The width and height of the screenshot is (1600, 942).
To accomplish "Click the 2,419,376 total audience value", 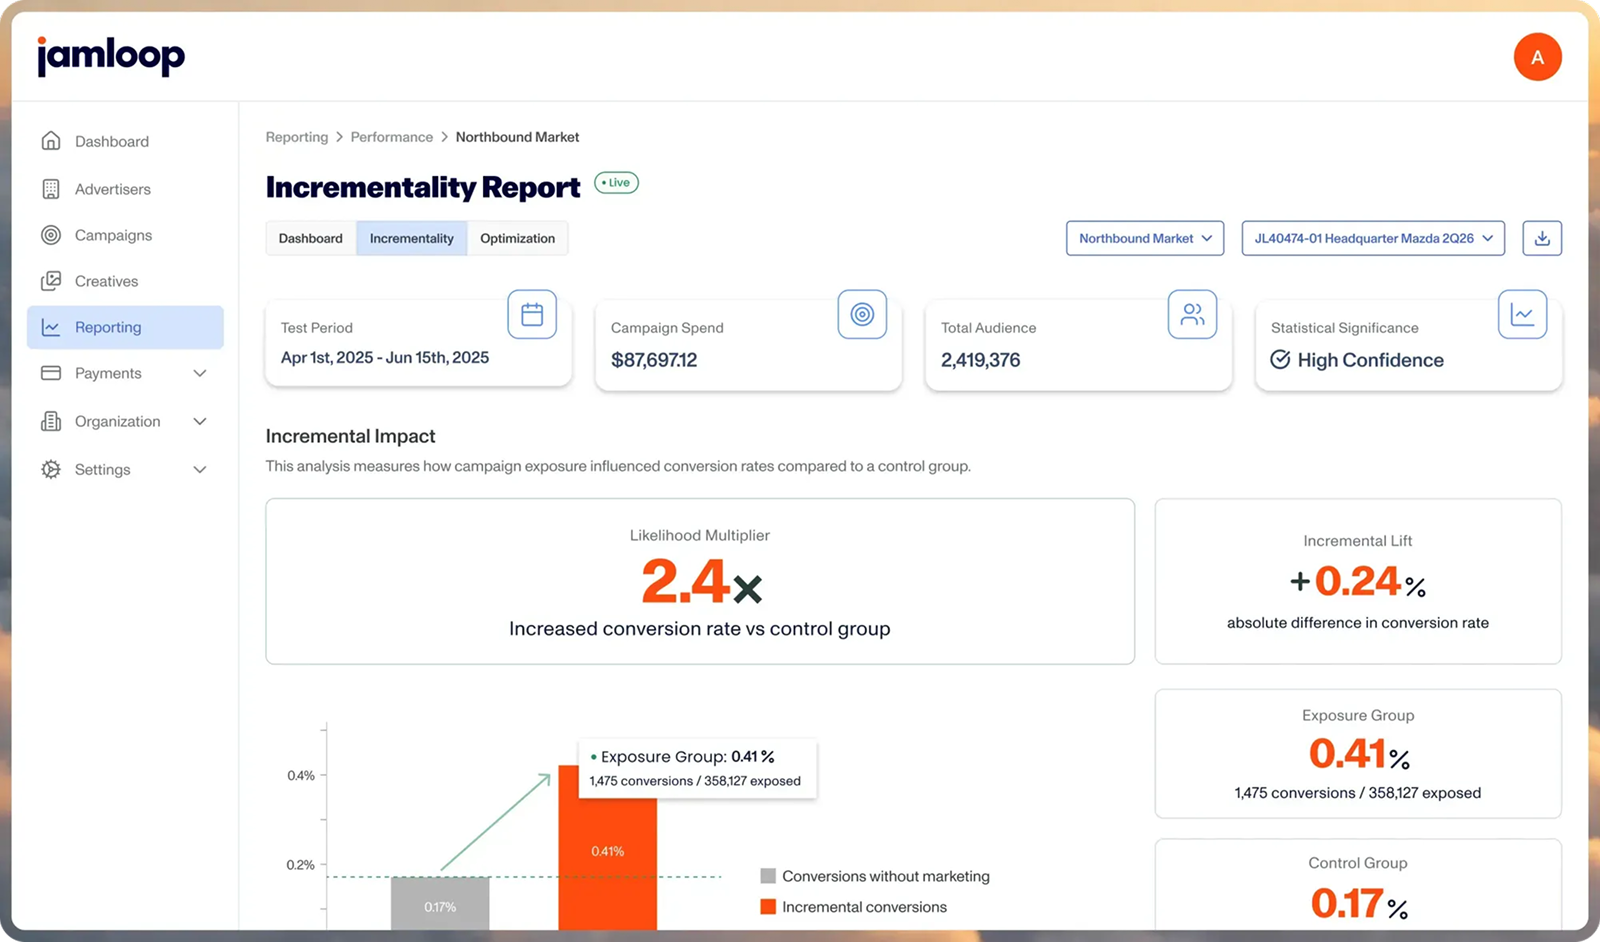I will [980, 360].
